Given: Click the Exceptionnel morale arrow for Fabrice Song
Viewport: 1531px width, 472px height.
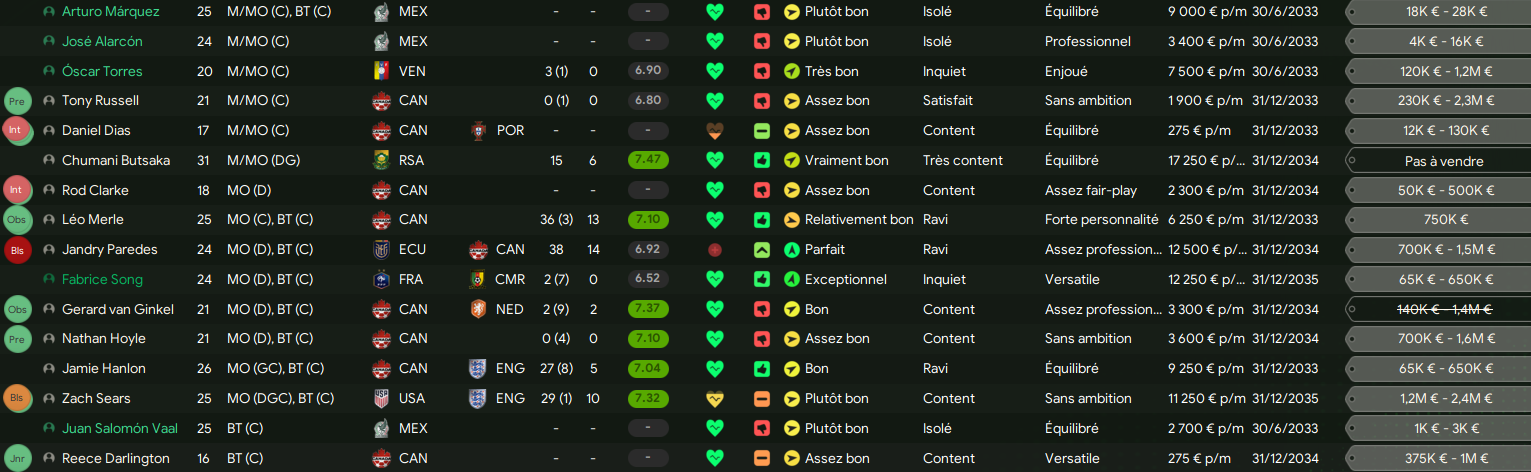Looking at the screenshot, I should 792,279.
